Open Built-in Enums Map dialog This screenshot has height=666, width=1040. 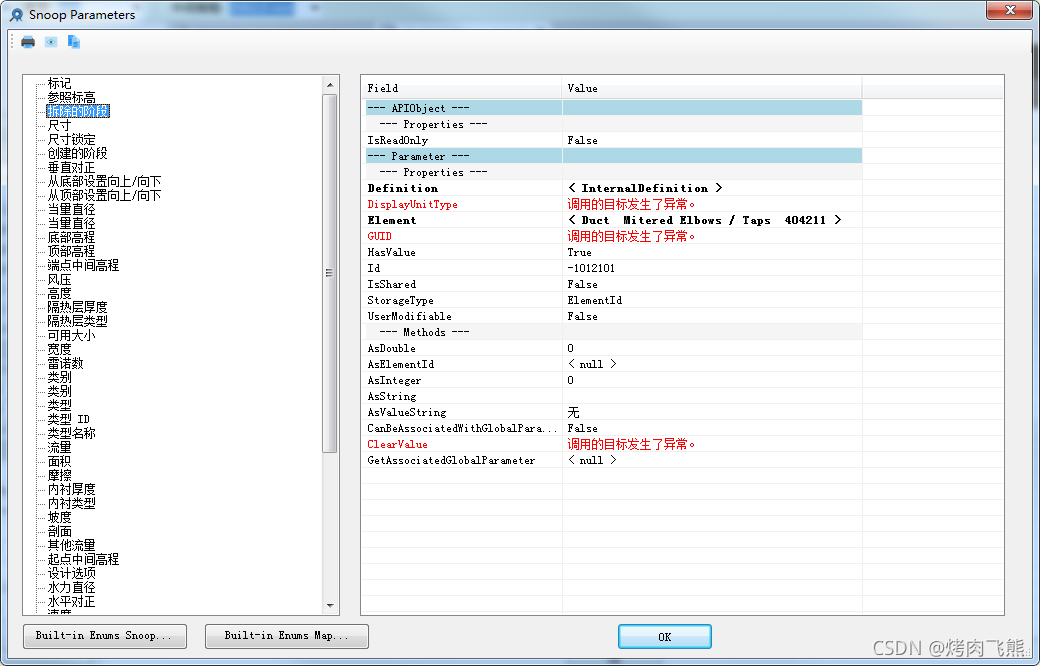287,636
